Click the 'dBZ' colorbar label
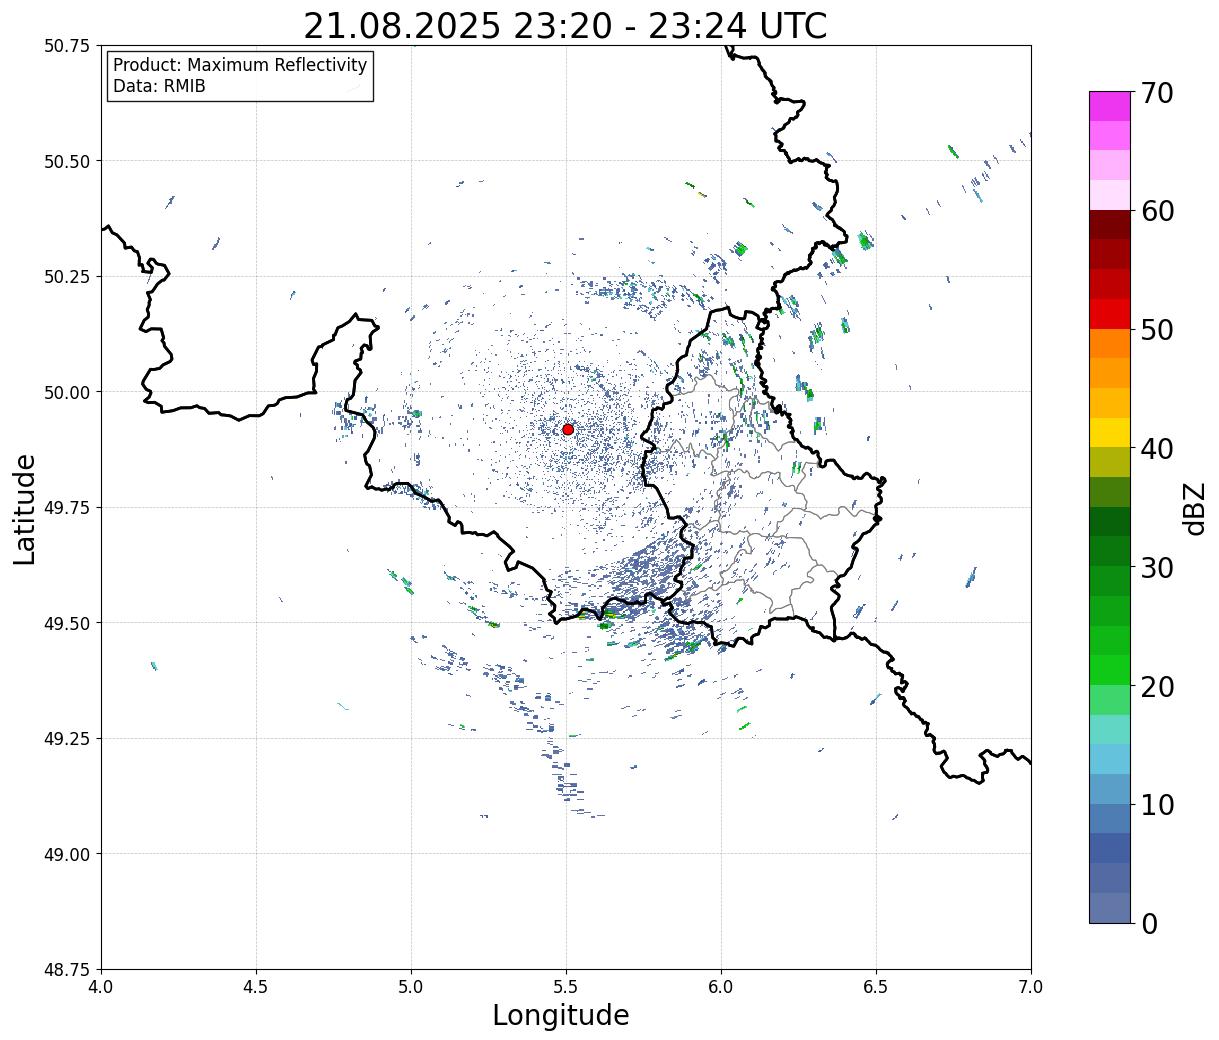The image size is (1219, 1040). click(x=1194, y=507)
